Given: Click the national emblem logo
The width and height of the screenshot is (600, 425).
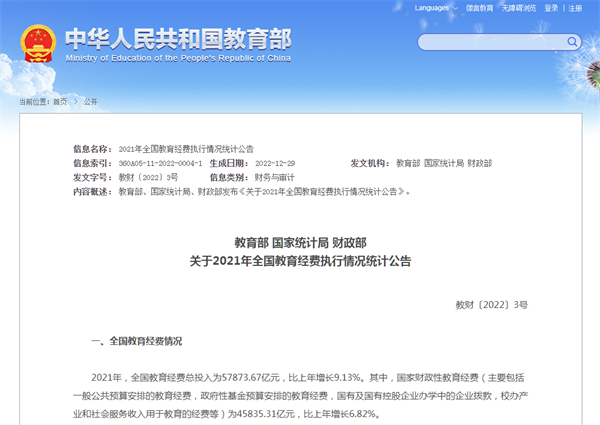Looking at the screenshot, I should pos(38,43).
